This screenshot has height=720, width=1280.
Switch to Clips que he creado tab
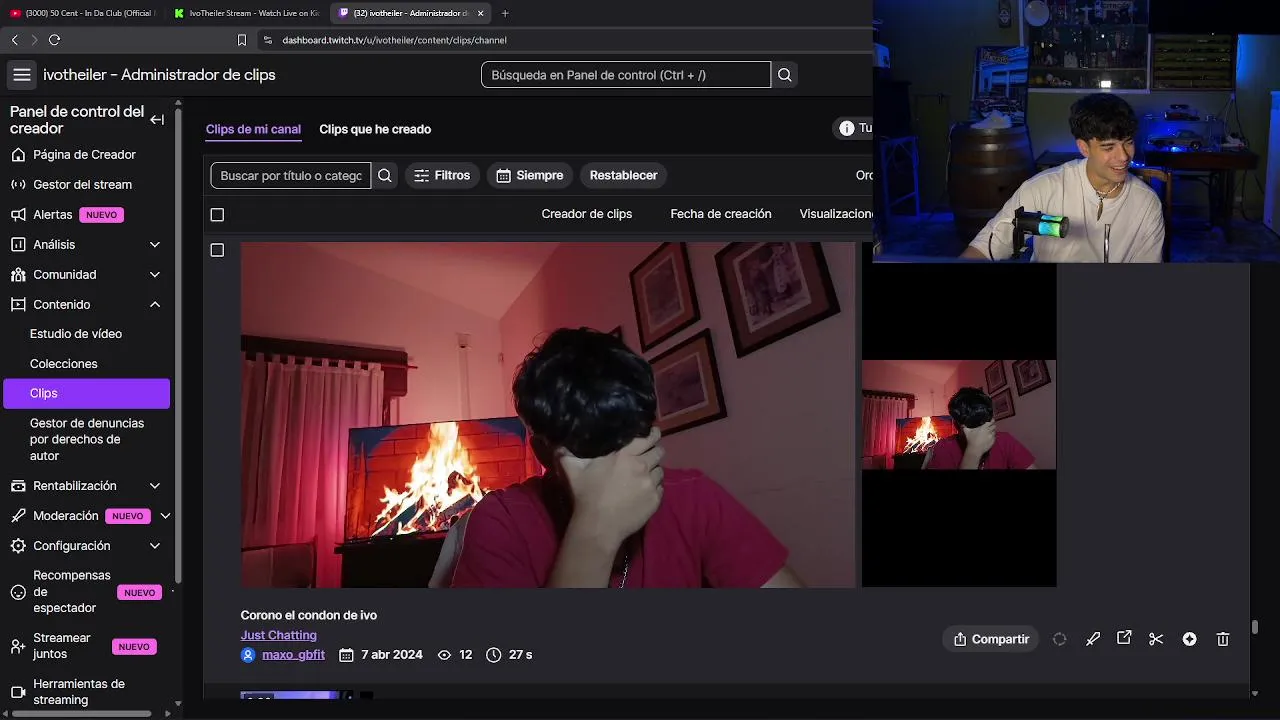[x=375, y=129]
